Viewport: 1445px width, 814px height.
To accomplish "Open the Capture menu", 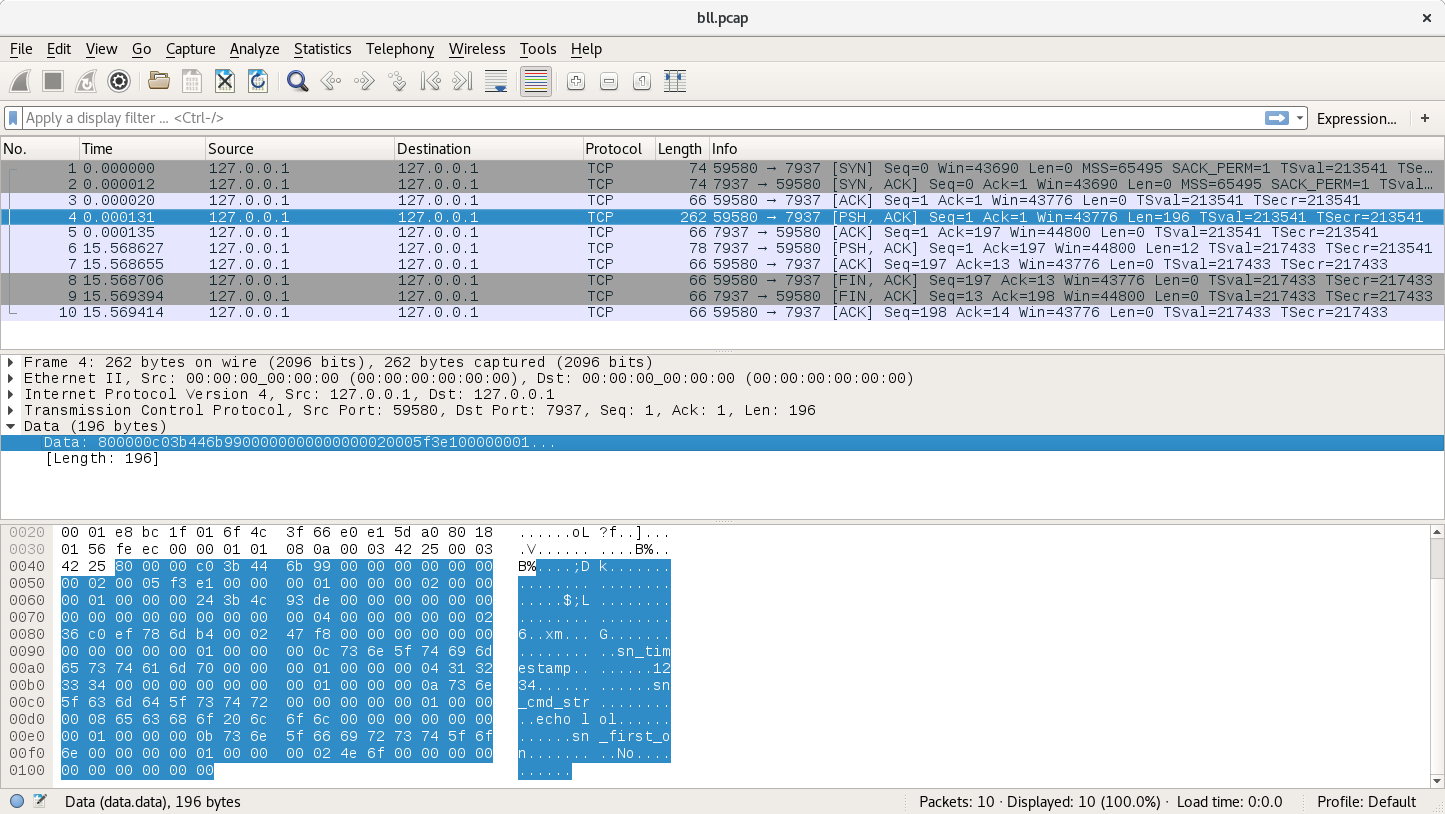I will pos(190,49).
